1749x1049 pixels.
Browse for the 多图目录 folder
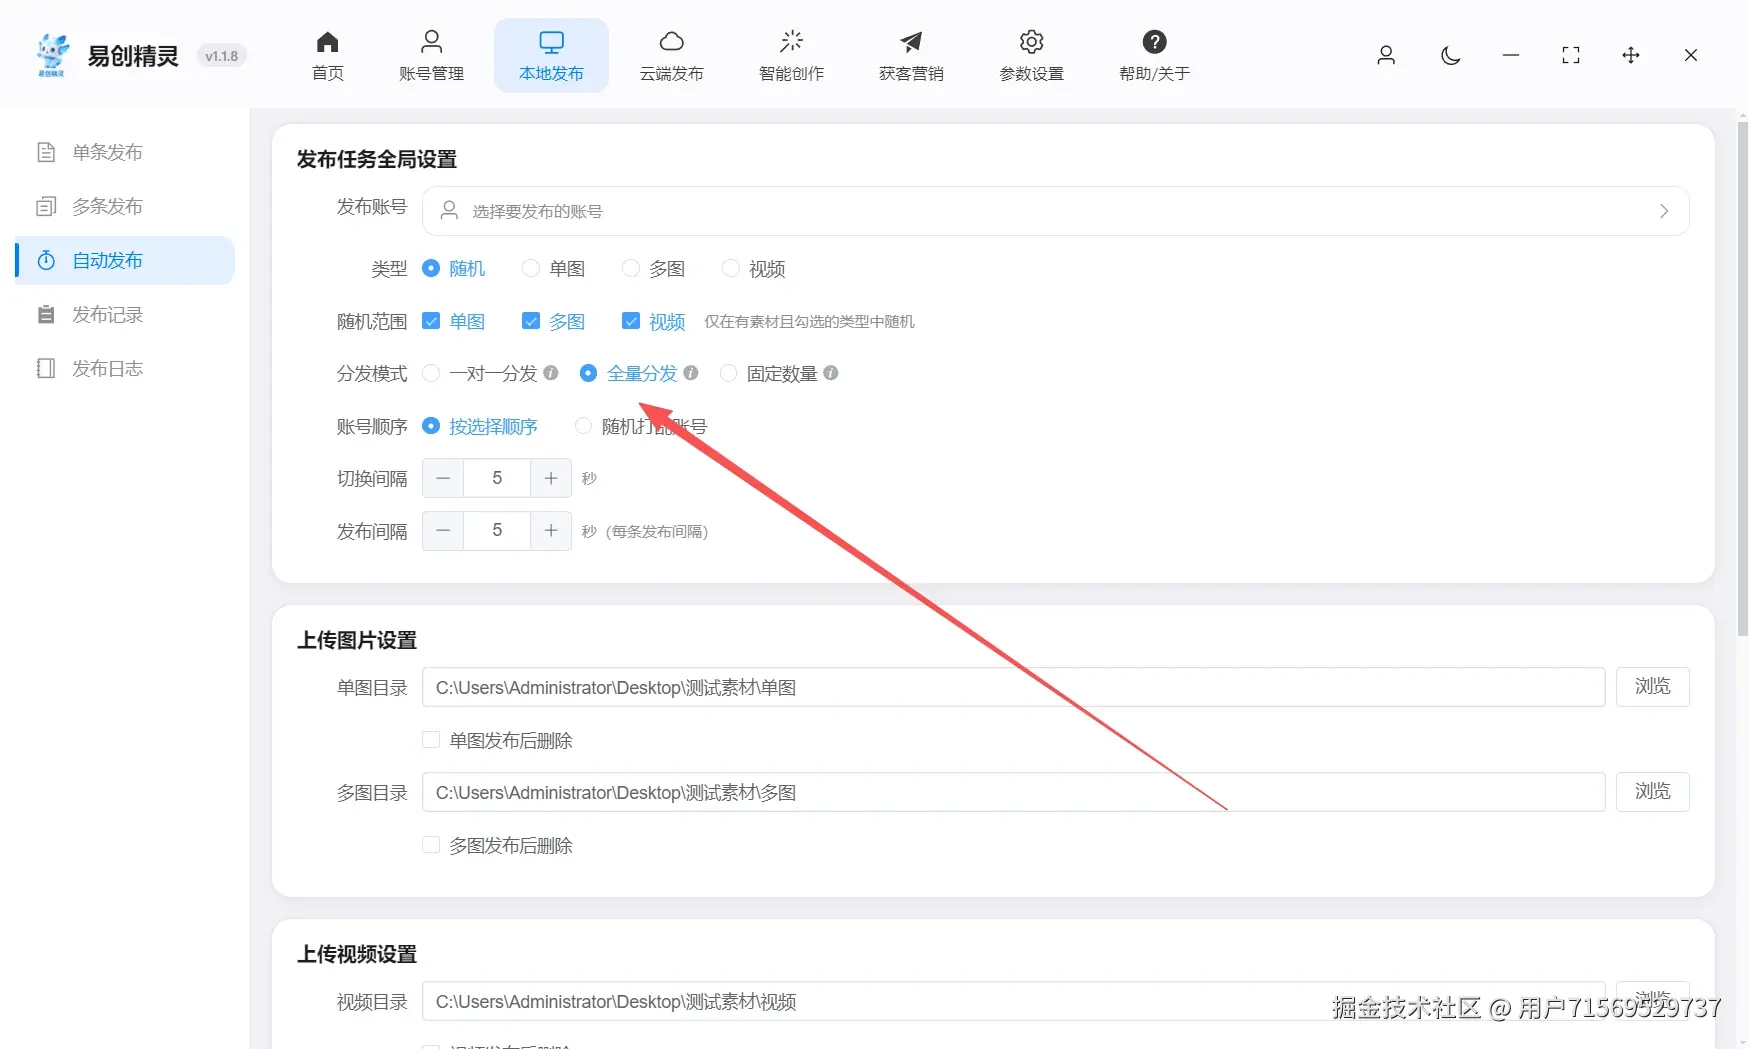pyautogui.click(x=1652, y=791)
